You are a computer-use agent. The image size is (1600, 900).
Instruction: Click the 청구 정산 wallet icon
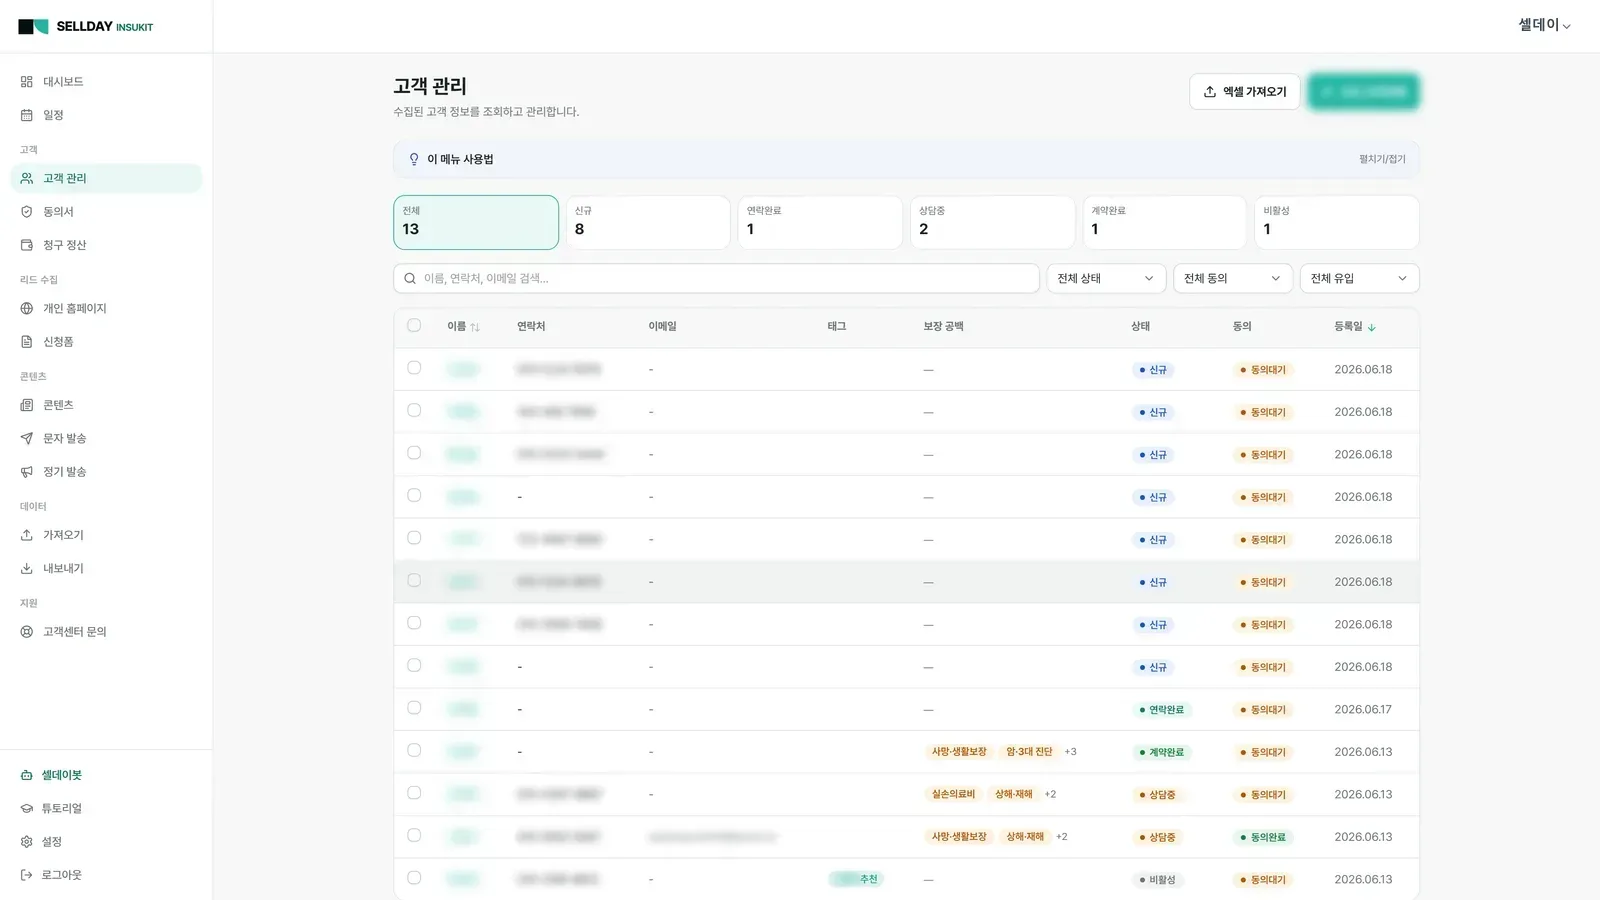pos(27,245)
